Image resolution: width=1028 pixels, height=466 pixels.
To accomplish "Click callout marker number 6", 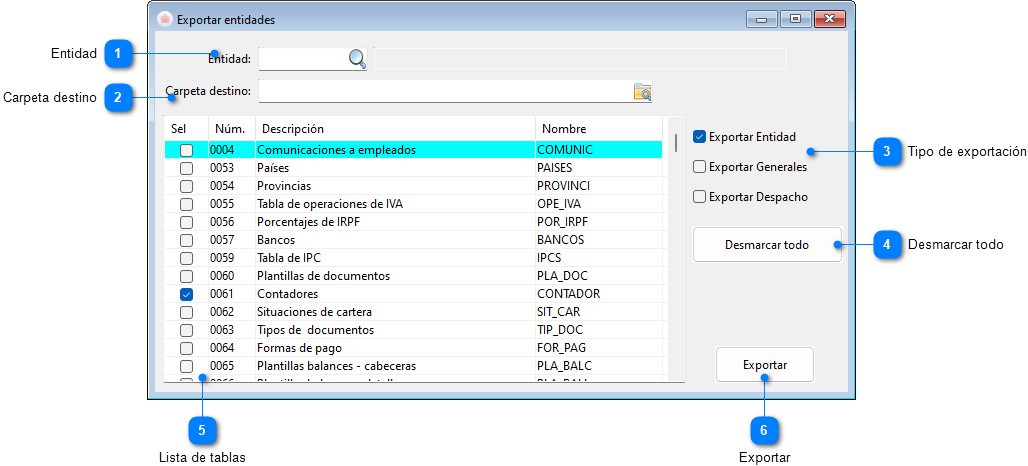I will [x=764, y=430].
